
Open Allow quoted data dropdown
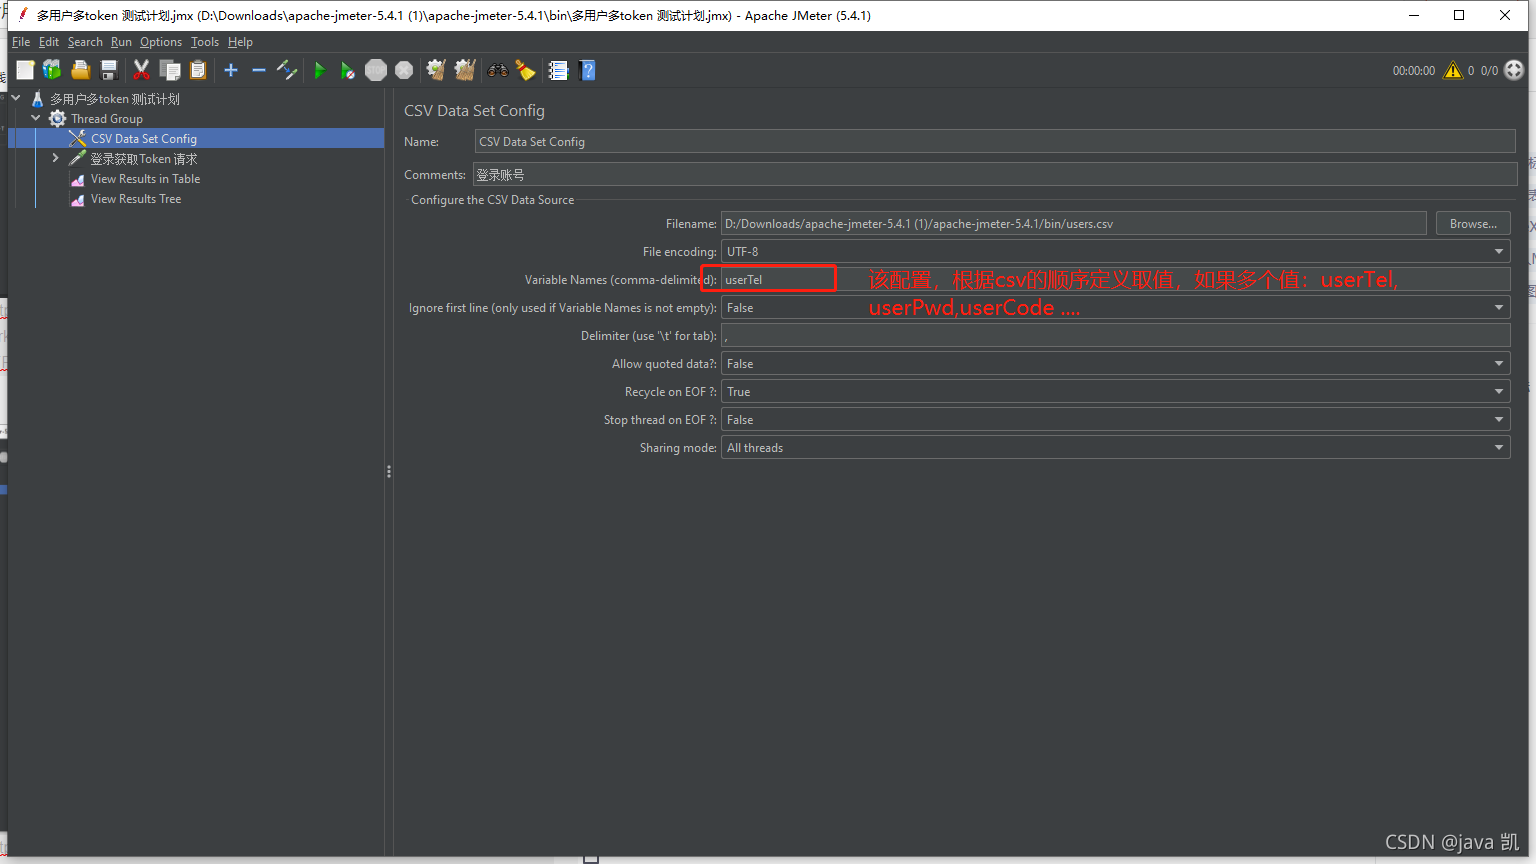click(1115, 363)
